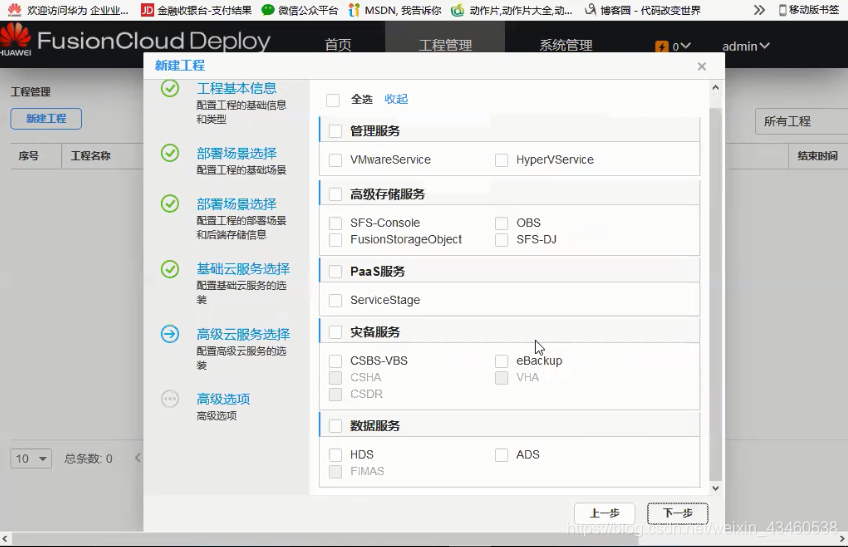Enable the HyperVService checkbox
The width and height of the screenshot is (848, 547).
tap(501, 160)
